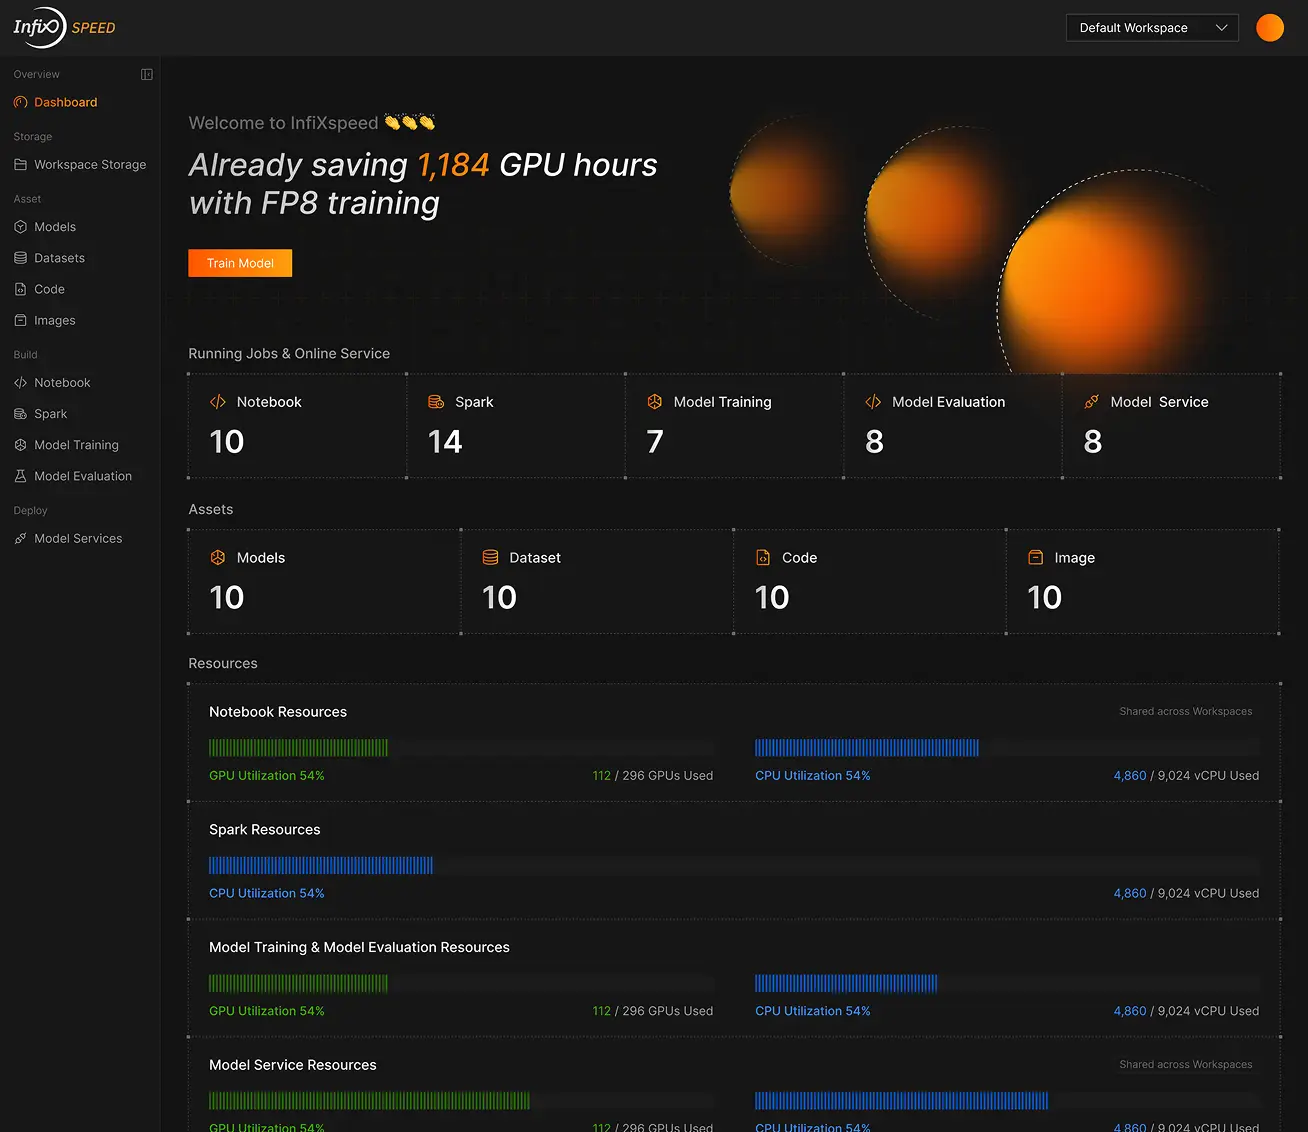Screen dimensions: 1308x1132
Task: Click the Code file icon in sidebar
Action: 20,289
